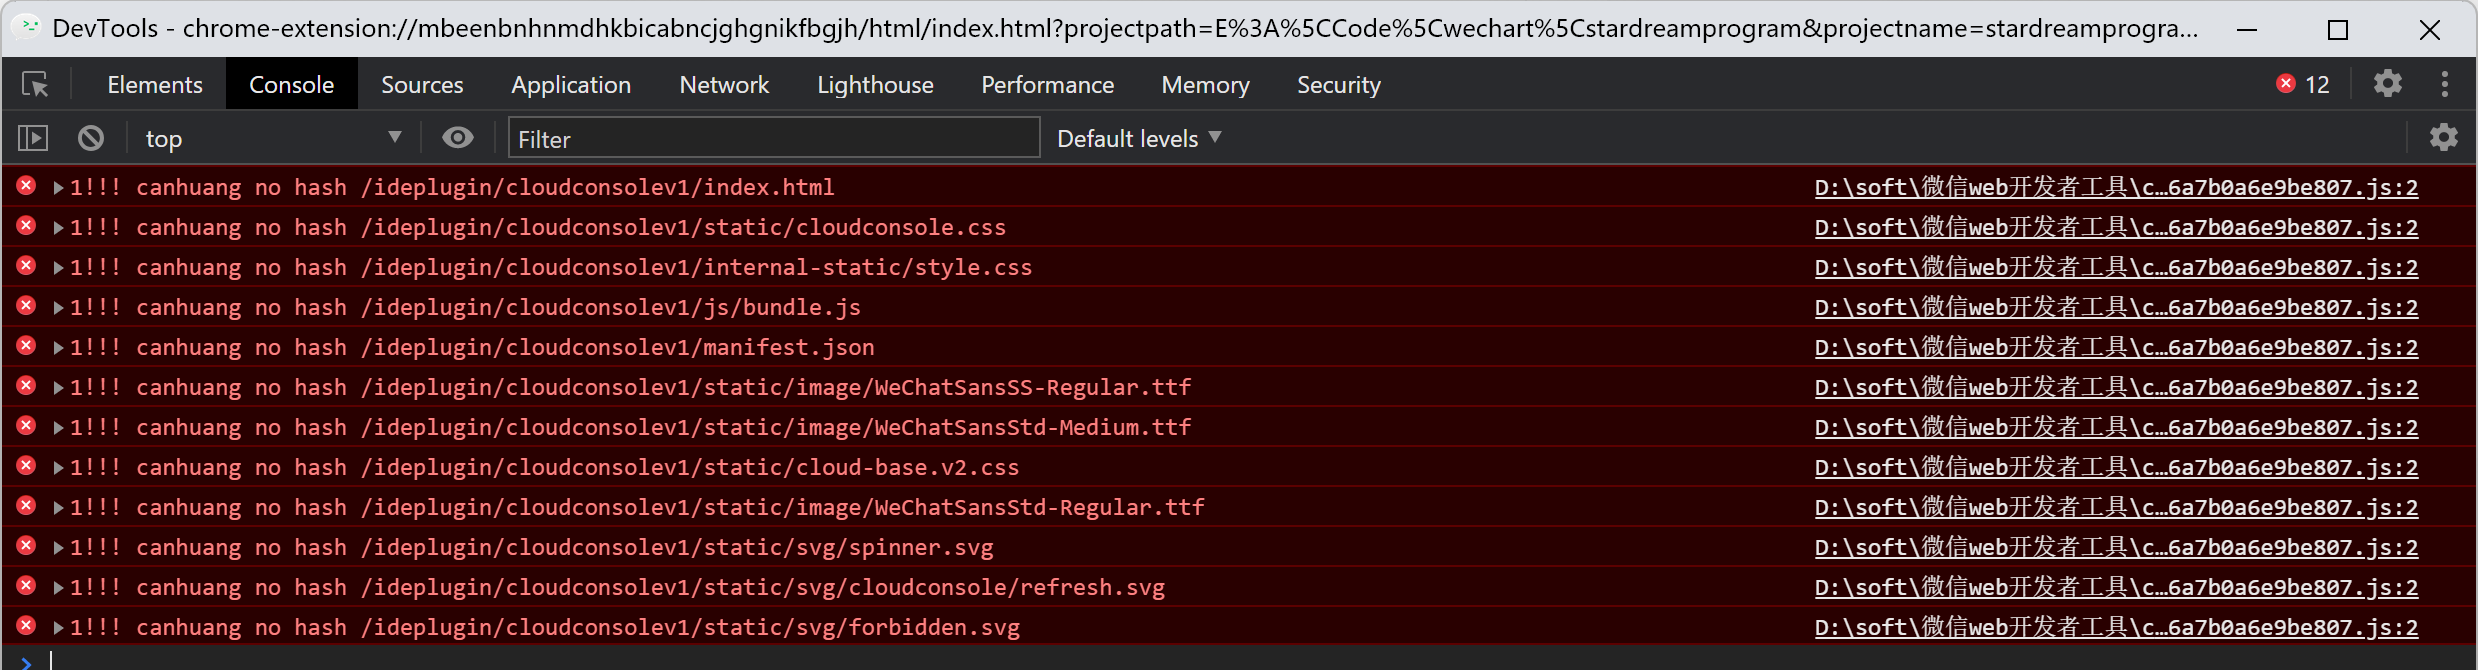This screenshot has width=2478, height=670.
Task: Open the top context selector dropdown
Action: (272, 139)
